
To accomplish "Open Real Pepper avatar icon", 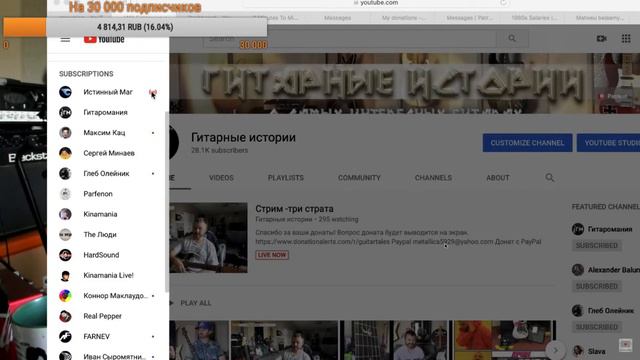I will click(65, 316).
